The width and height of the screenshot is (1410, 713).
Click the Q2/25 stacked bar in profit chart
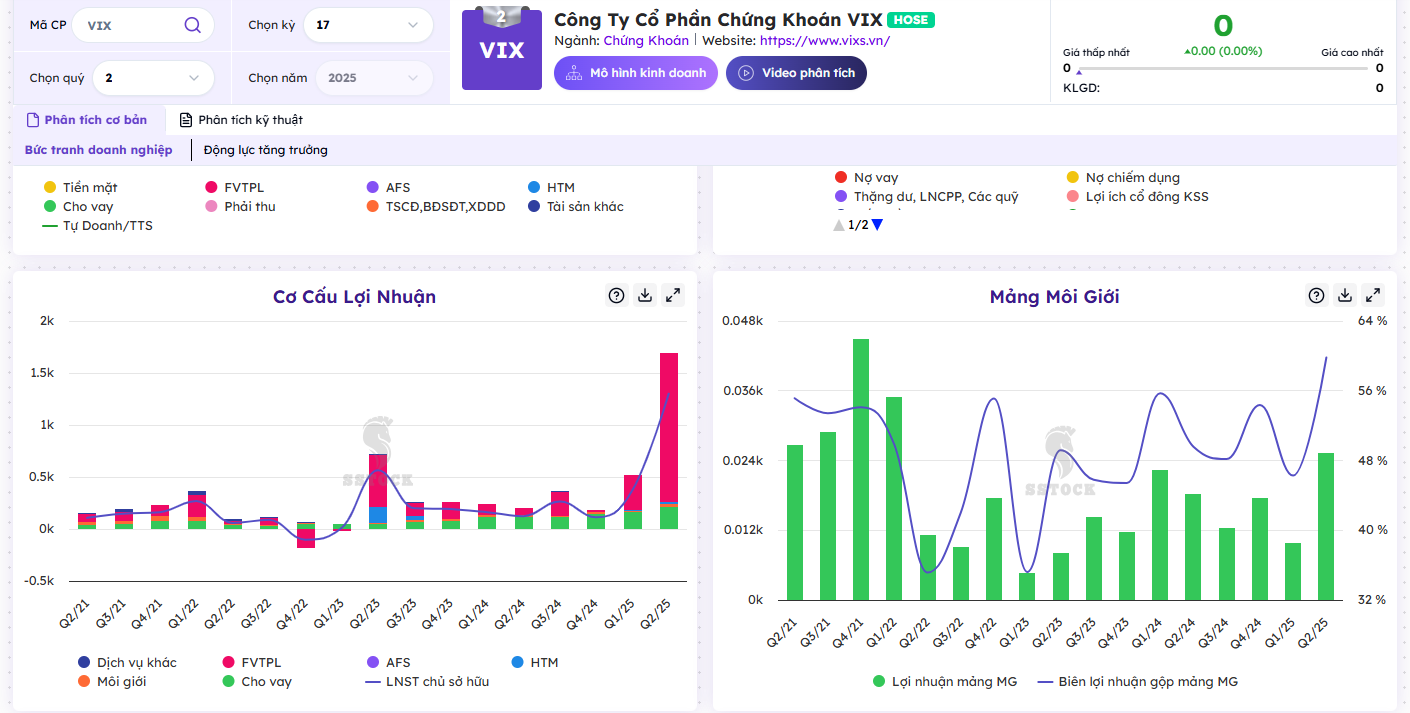point(669,440)
